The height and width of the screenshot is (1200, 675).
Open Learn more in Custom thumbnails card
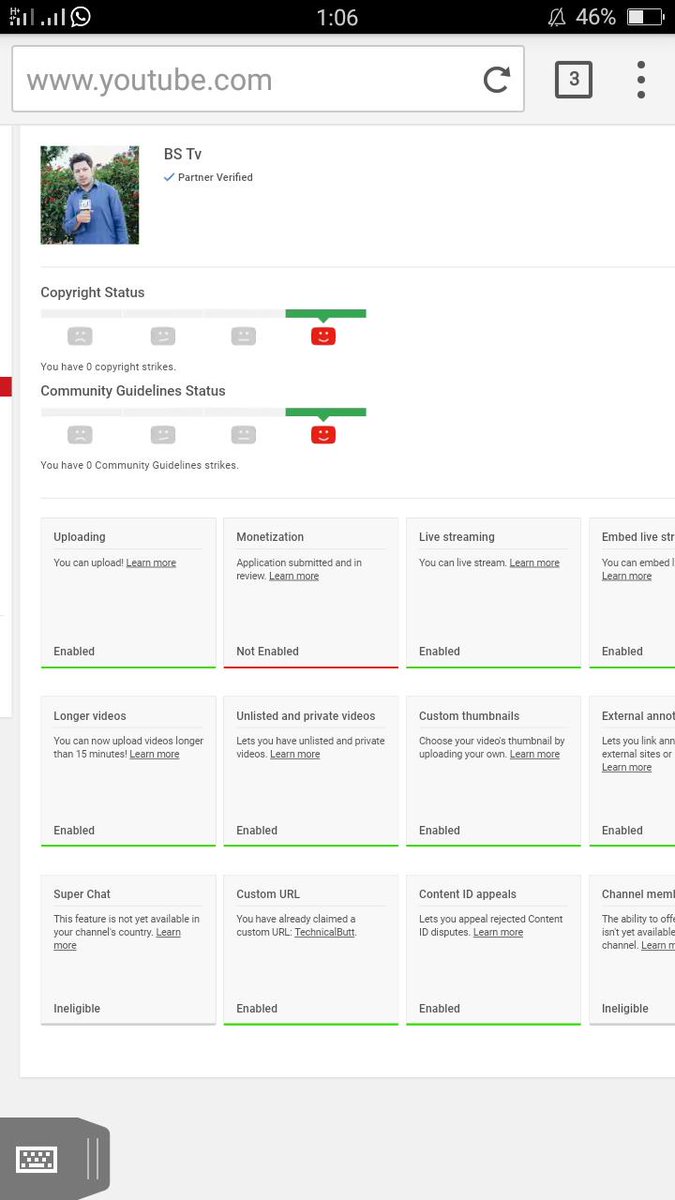coord(535,754)
